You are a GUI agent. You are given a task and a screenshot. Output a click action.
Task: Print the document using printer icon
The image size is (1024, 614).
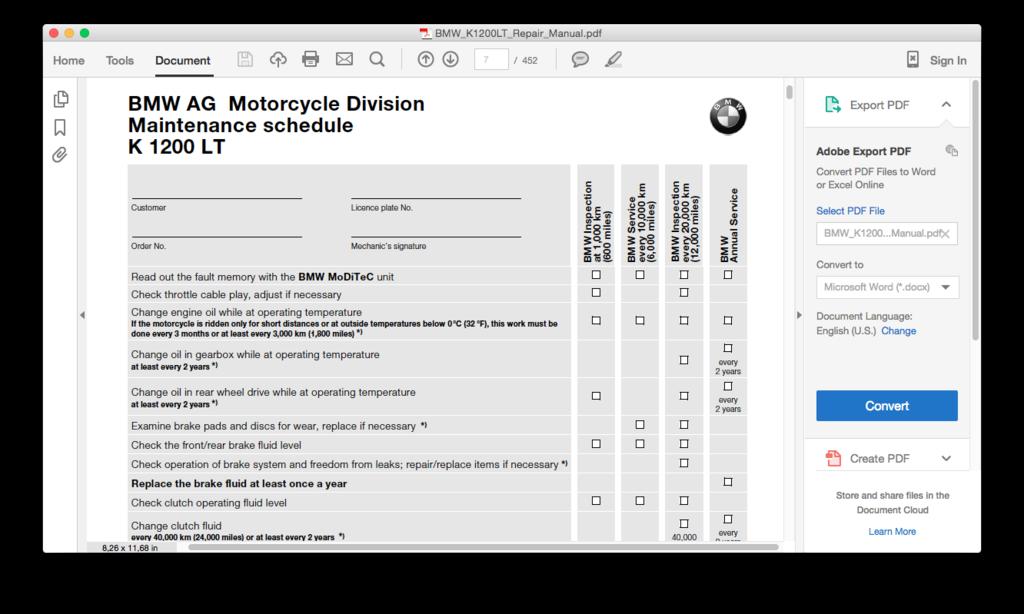pos(311,60)
